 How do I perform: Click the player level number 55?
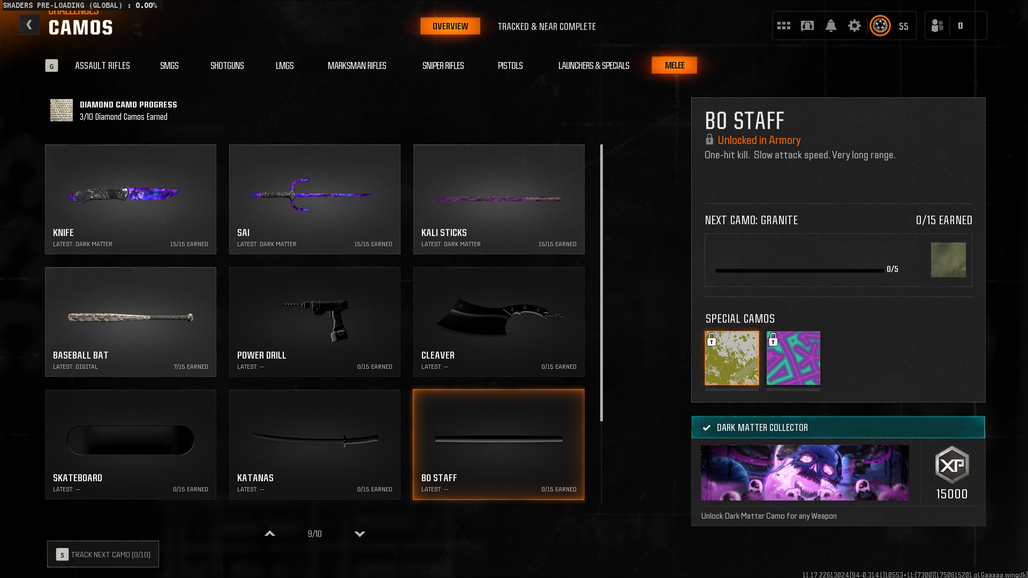tap(903, 26)
